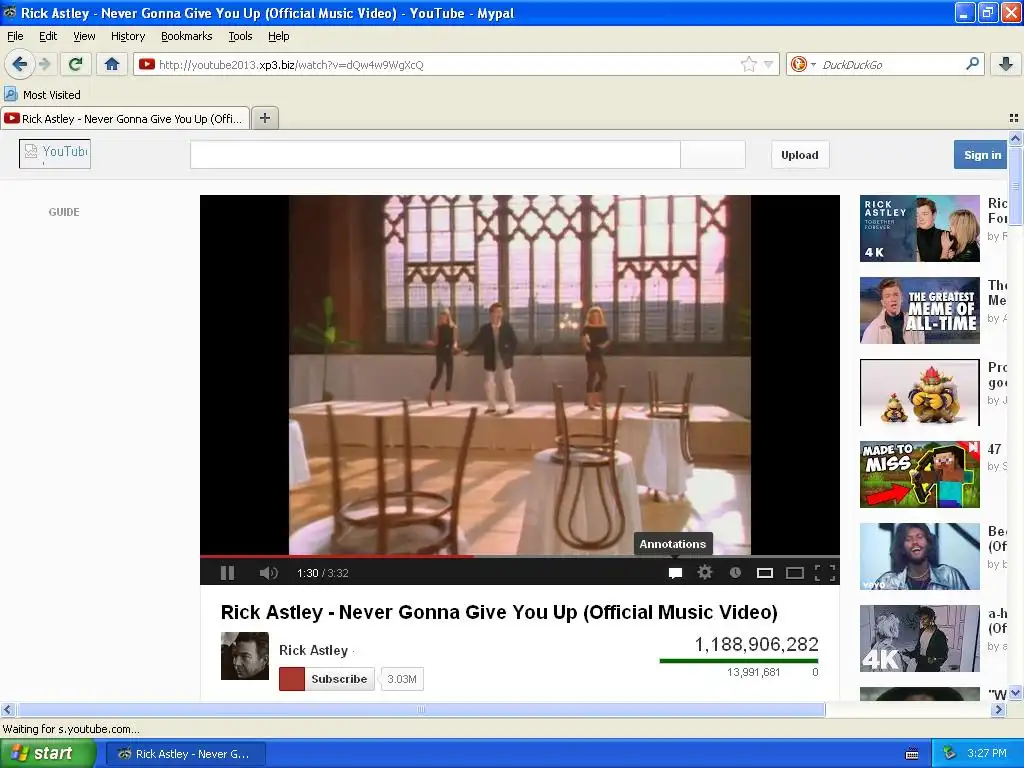This screenshot has height=768, width=1024.
Task: Reload the current page
Action: click(76, 64)
